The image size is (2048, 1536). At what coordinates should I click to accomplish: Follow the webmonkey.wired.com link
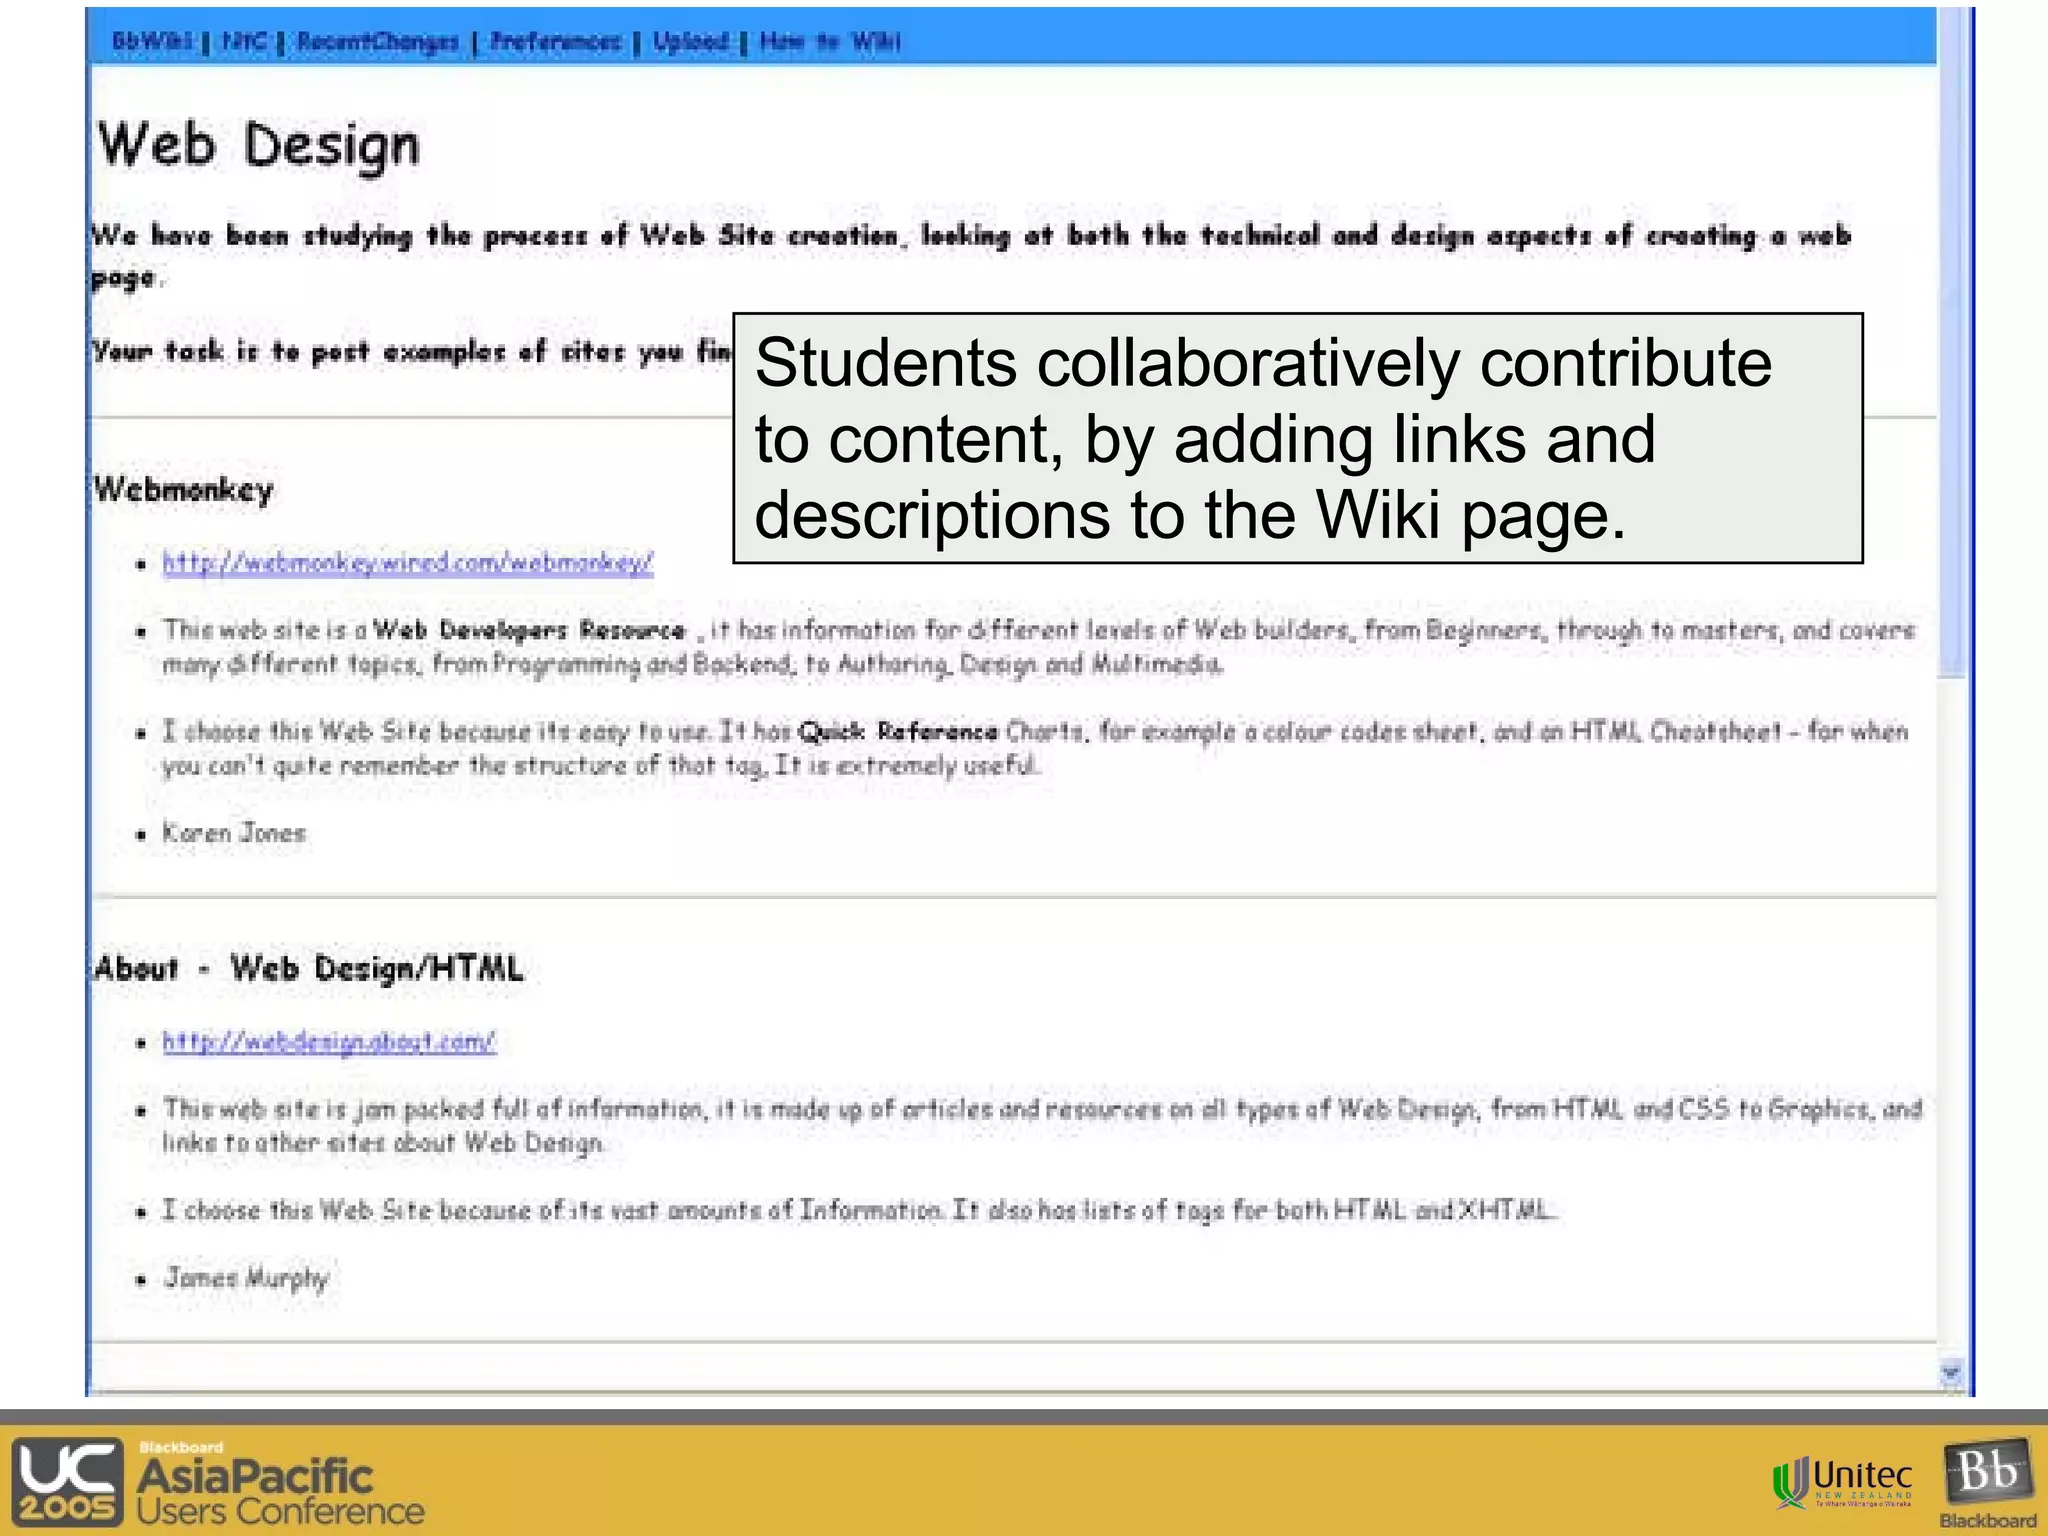pyautogui.click(x=408, y=562)
